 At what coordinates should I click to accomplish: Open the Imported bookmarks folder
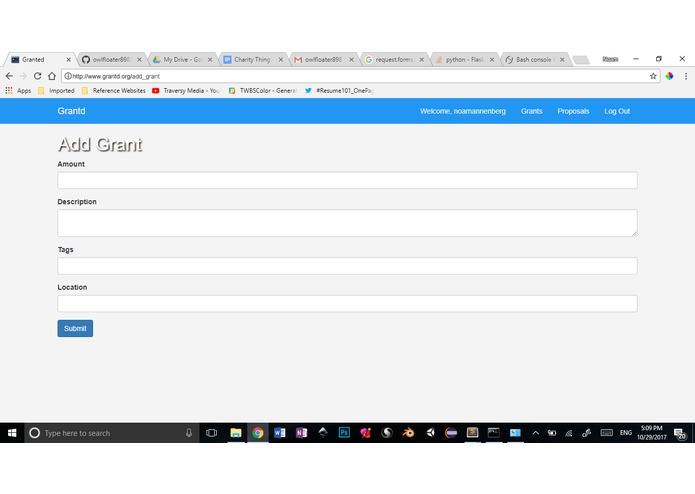coord(56,90)
